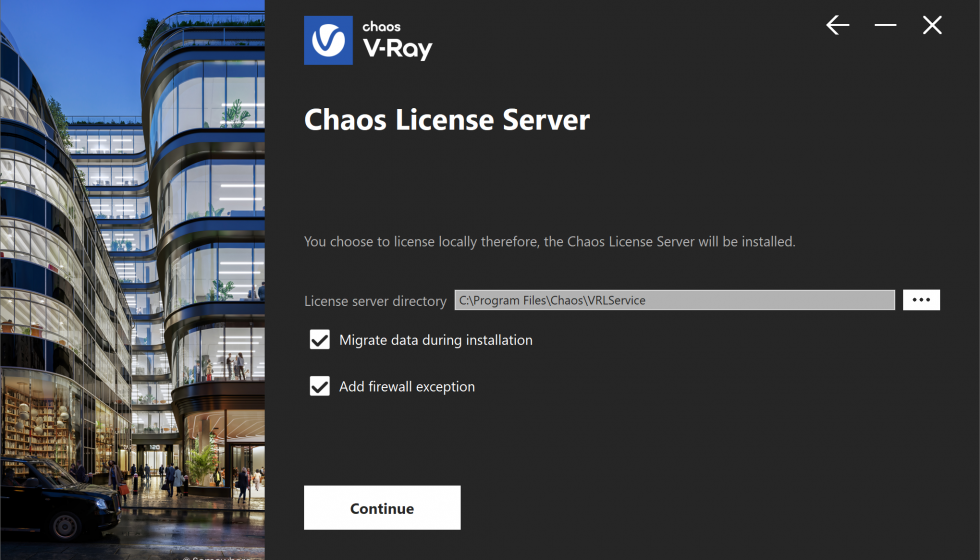Click the License server directory label
The height and width of the screenshot is (560, 980).
pyautogui.click(x=375, y=301)
